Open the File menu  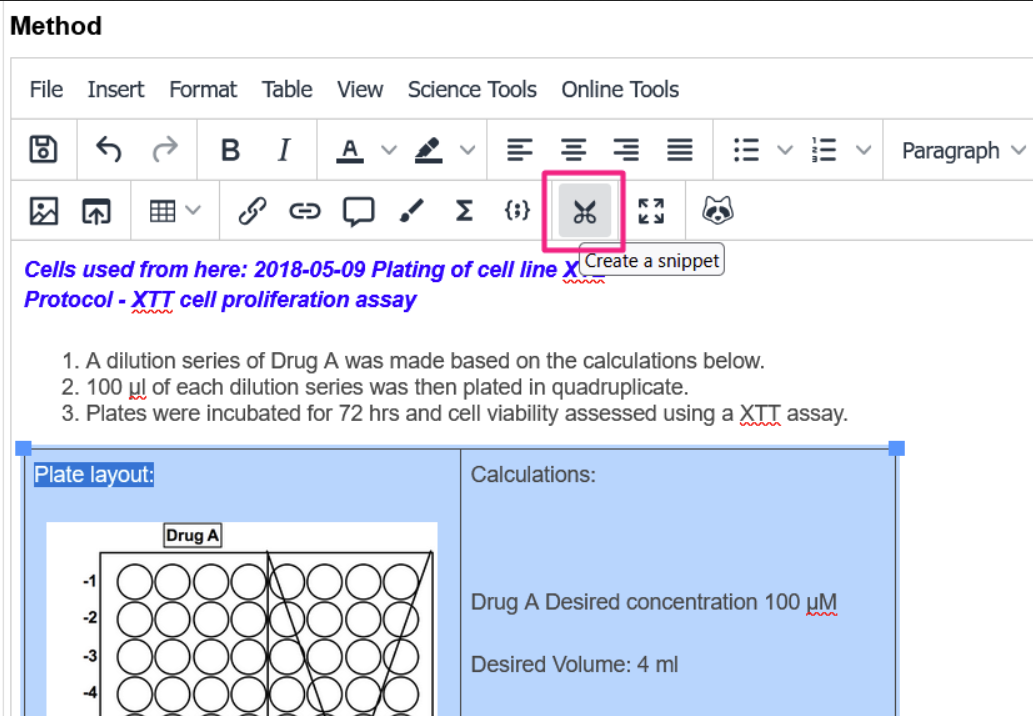coord(46,90)
